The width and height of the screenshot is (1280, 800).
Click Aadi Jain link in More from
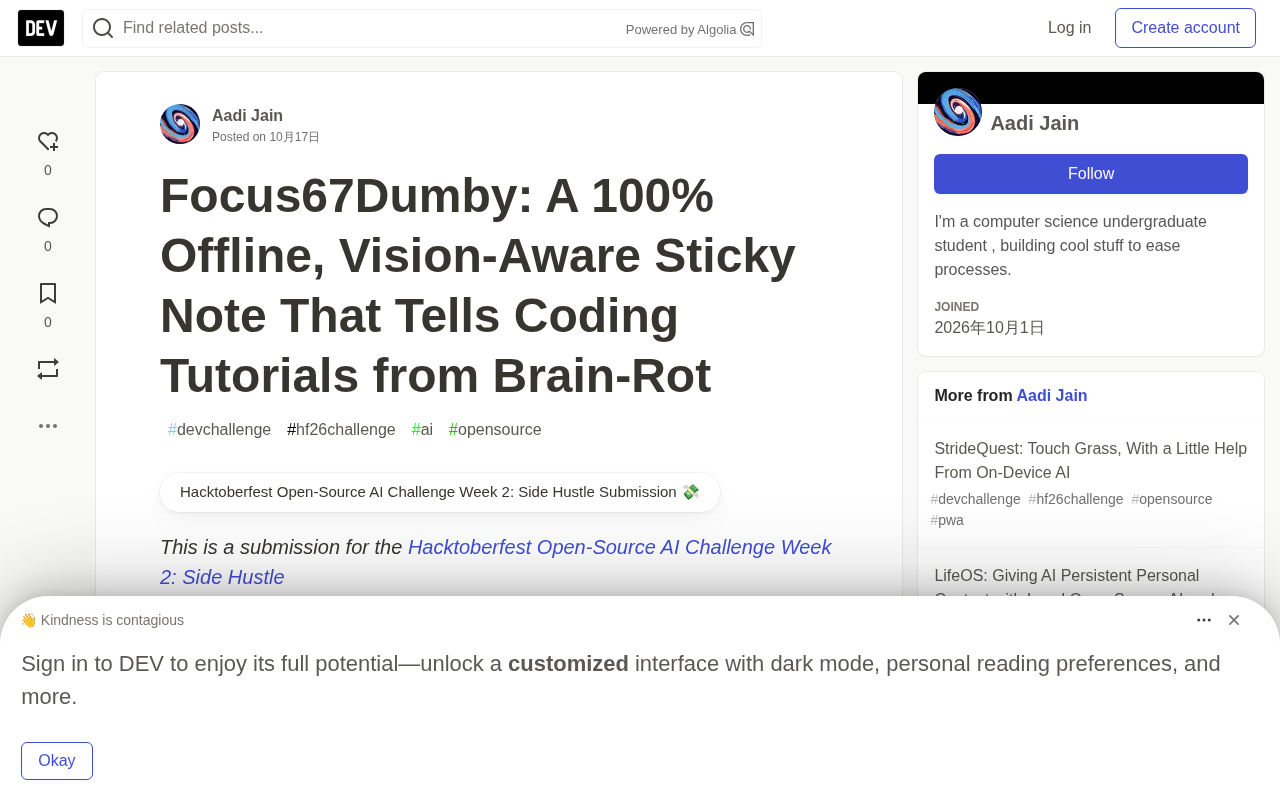1052,396
